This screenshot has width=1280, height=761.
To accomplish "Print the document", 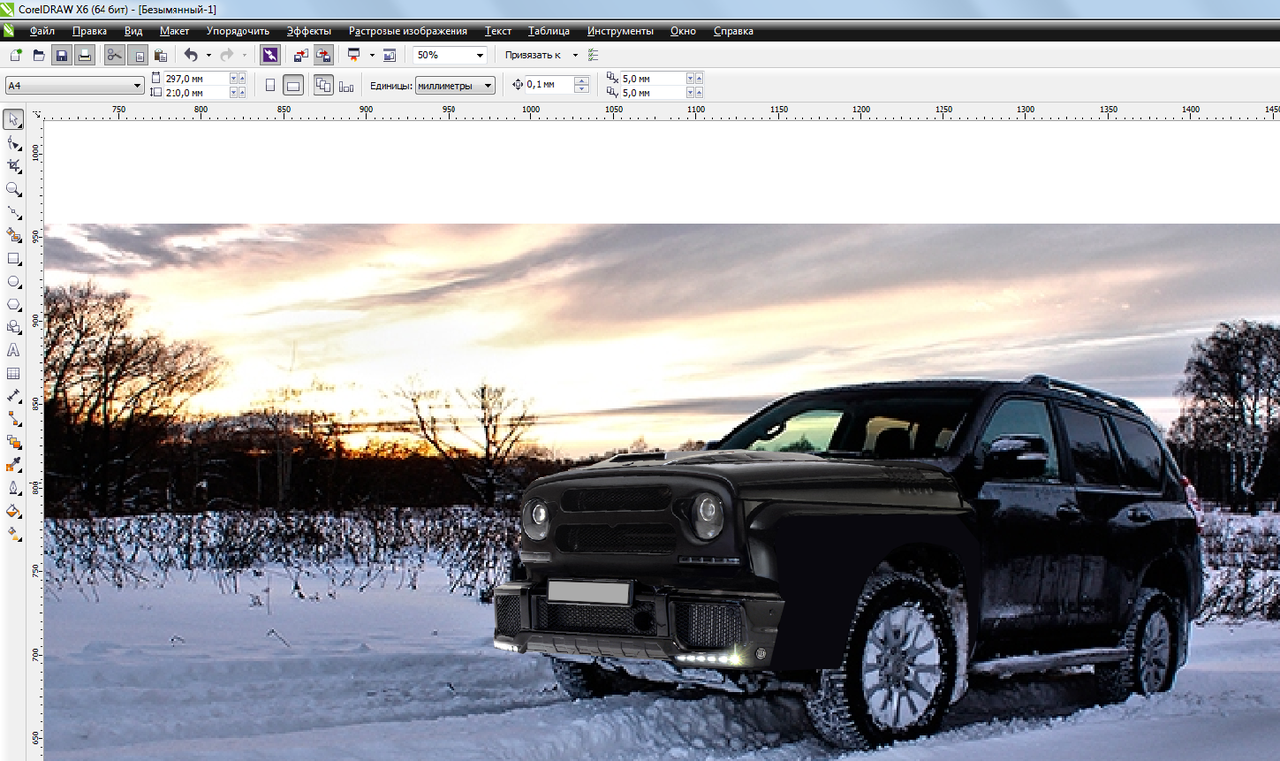I will (x=85, y=55).
